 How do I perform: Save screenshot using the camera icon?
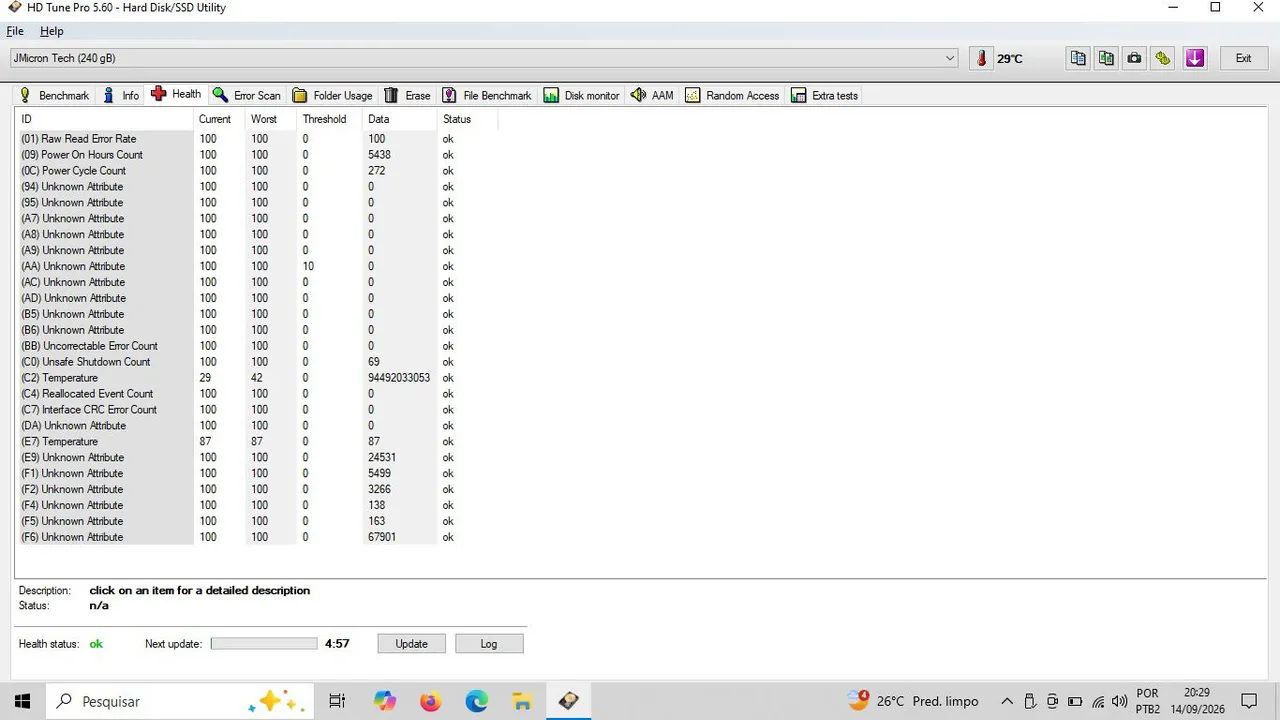click(1134, 58)
